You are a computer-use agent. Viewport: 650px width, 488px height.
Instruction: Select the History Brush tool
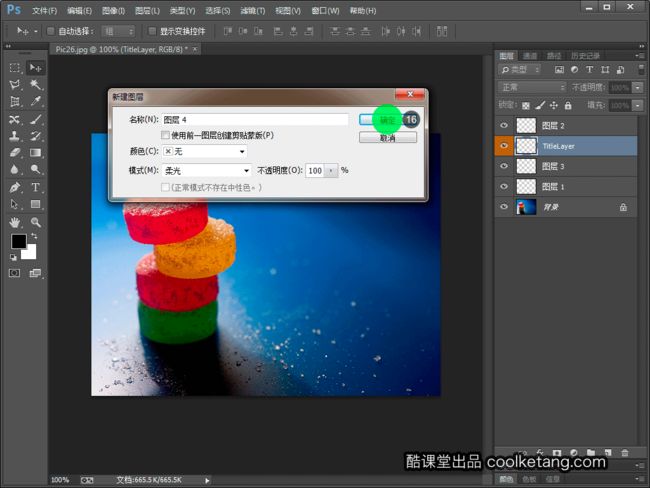pyautogui.click(x=36, y=136)
